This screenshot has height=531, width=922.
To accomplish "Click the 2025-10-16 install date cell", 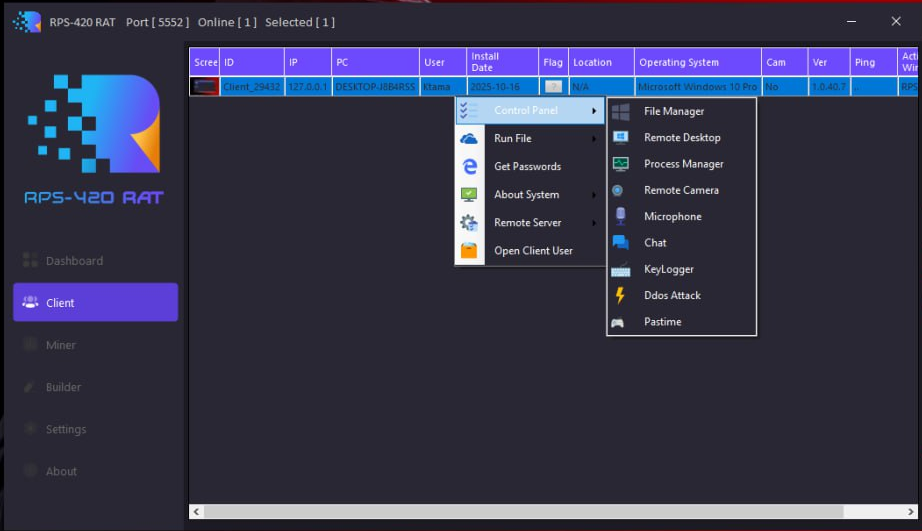I will tap(503, 86).
